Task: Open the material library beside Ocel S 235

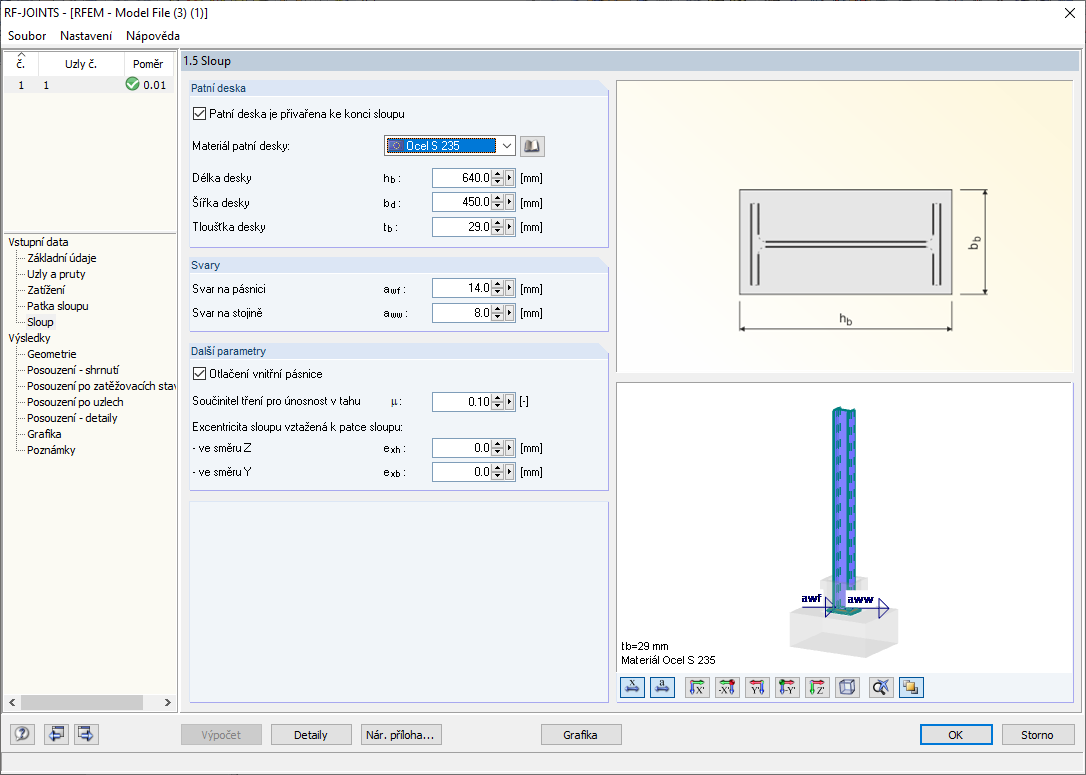Action: click(531, 146)
